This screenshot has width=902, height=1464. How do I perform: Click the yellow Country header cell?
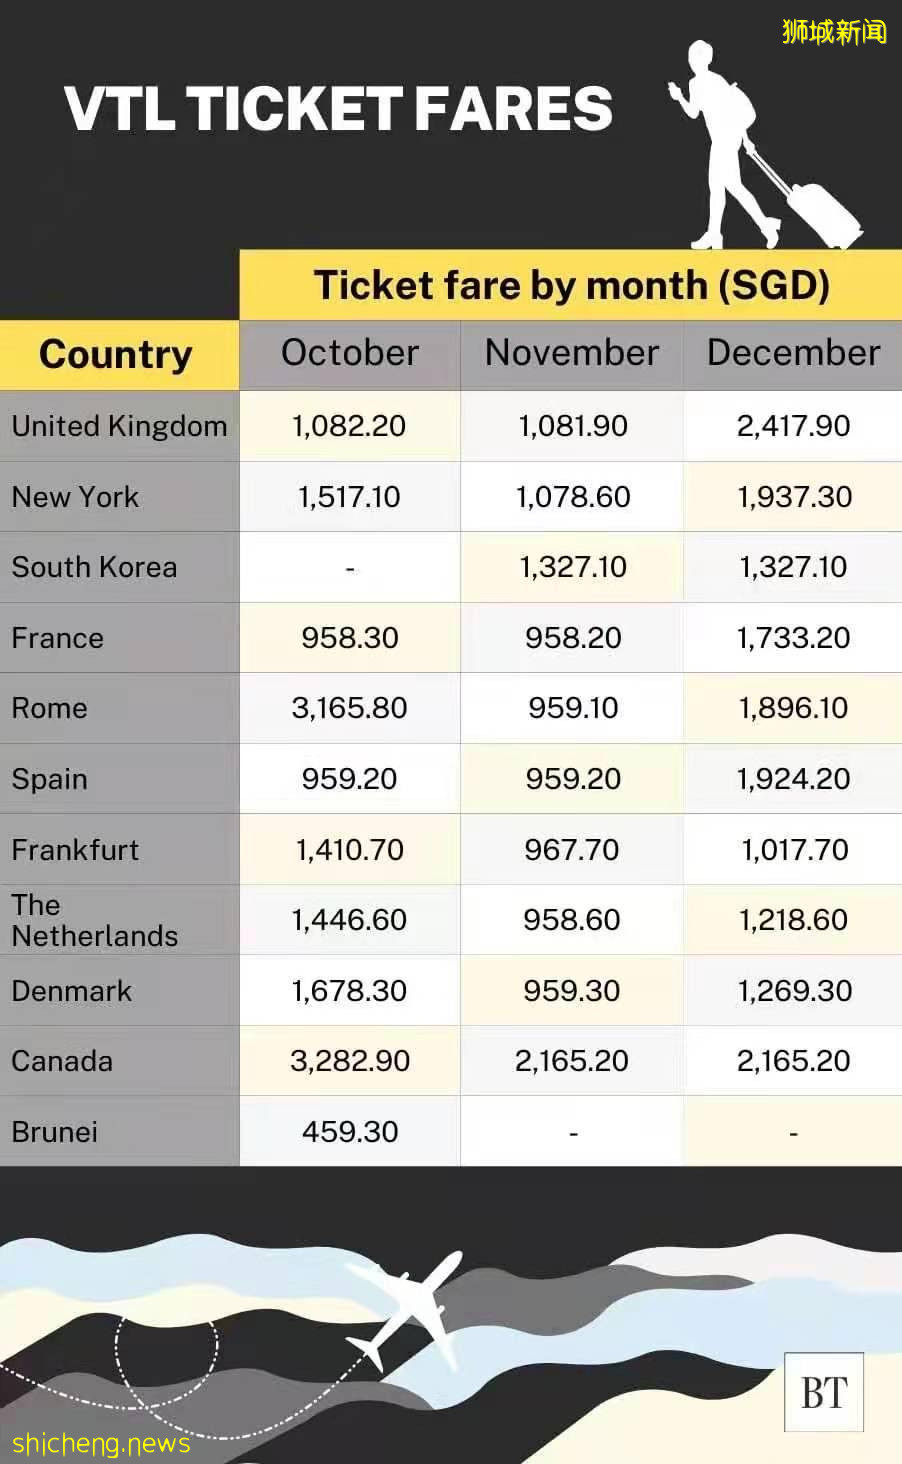point(116,355)
